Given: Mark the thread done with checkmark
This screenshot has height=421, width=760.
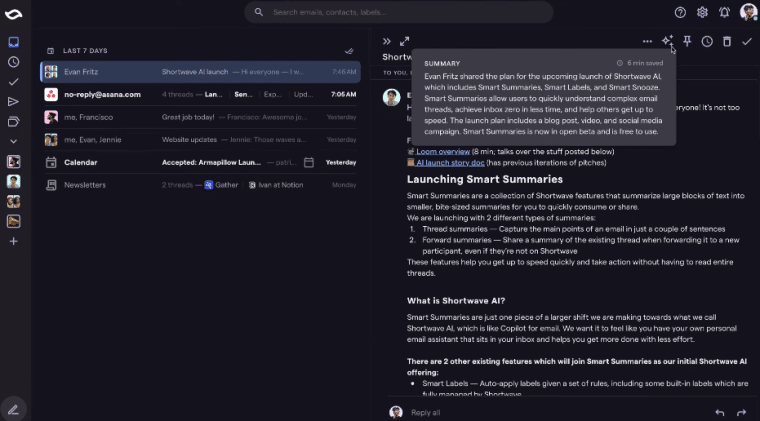Looking at the screenshot, I should pyautogui.click(x=746, y=41).
